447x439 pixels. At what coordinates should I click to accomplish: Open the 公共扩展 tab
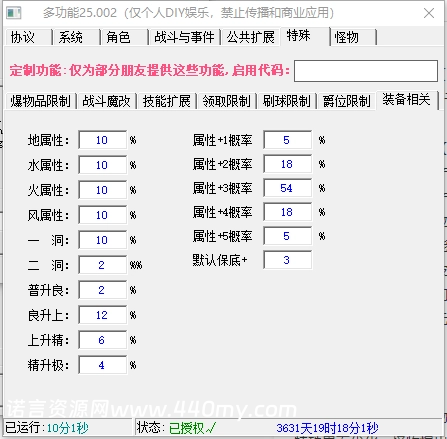251,37
